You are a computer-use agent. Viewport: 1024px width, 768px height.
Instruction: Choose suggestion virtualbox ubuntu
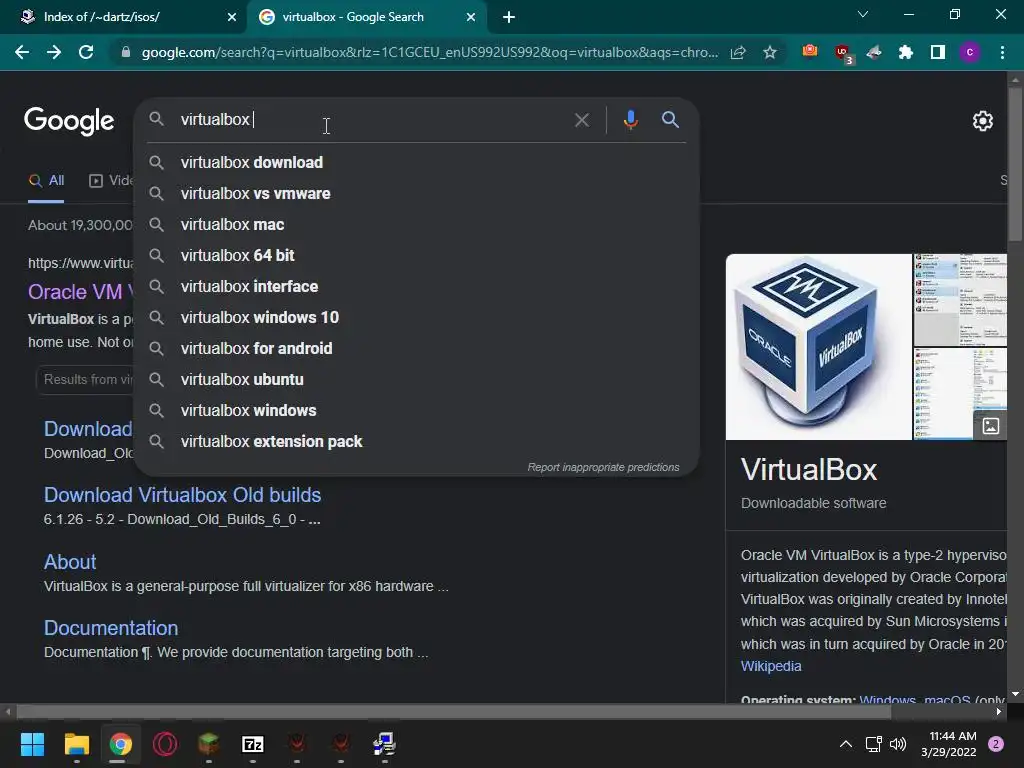[417, 379]
